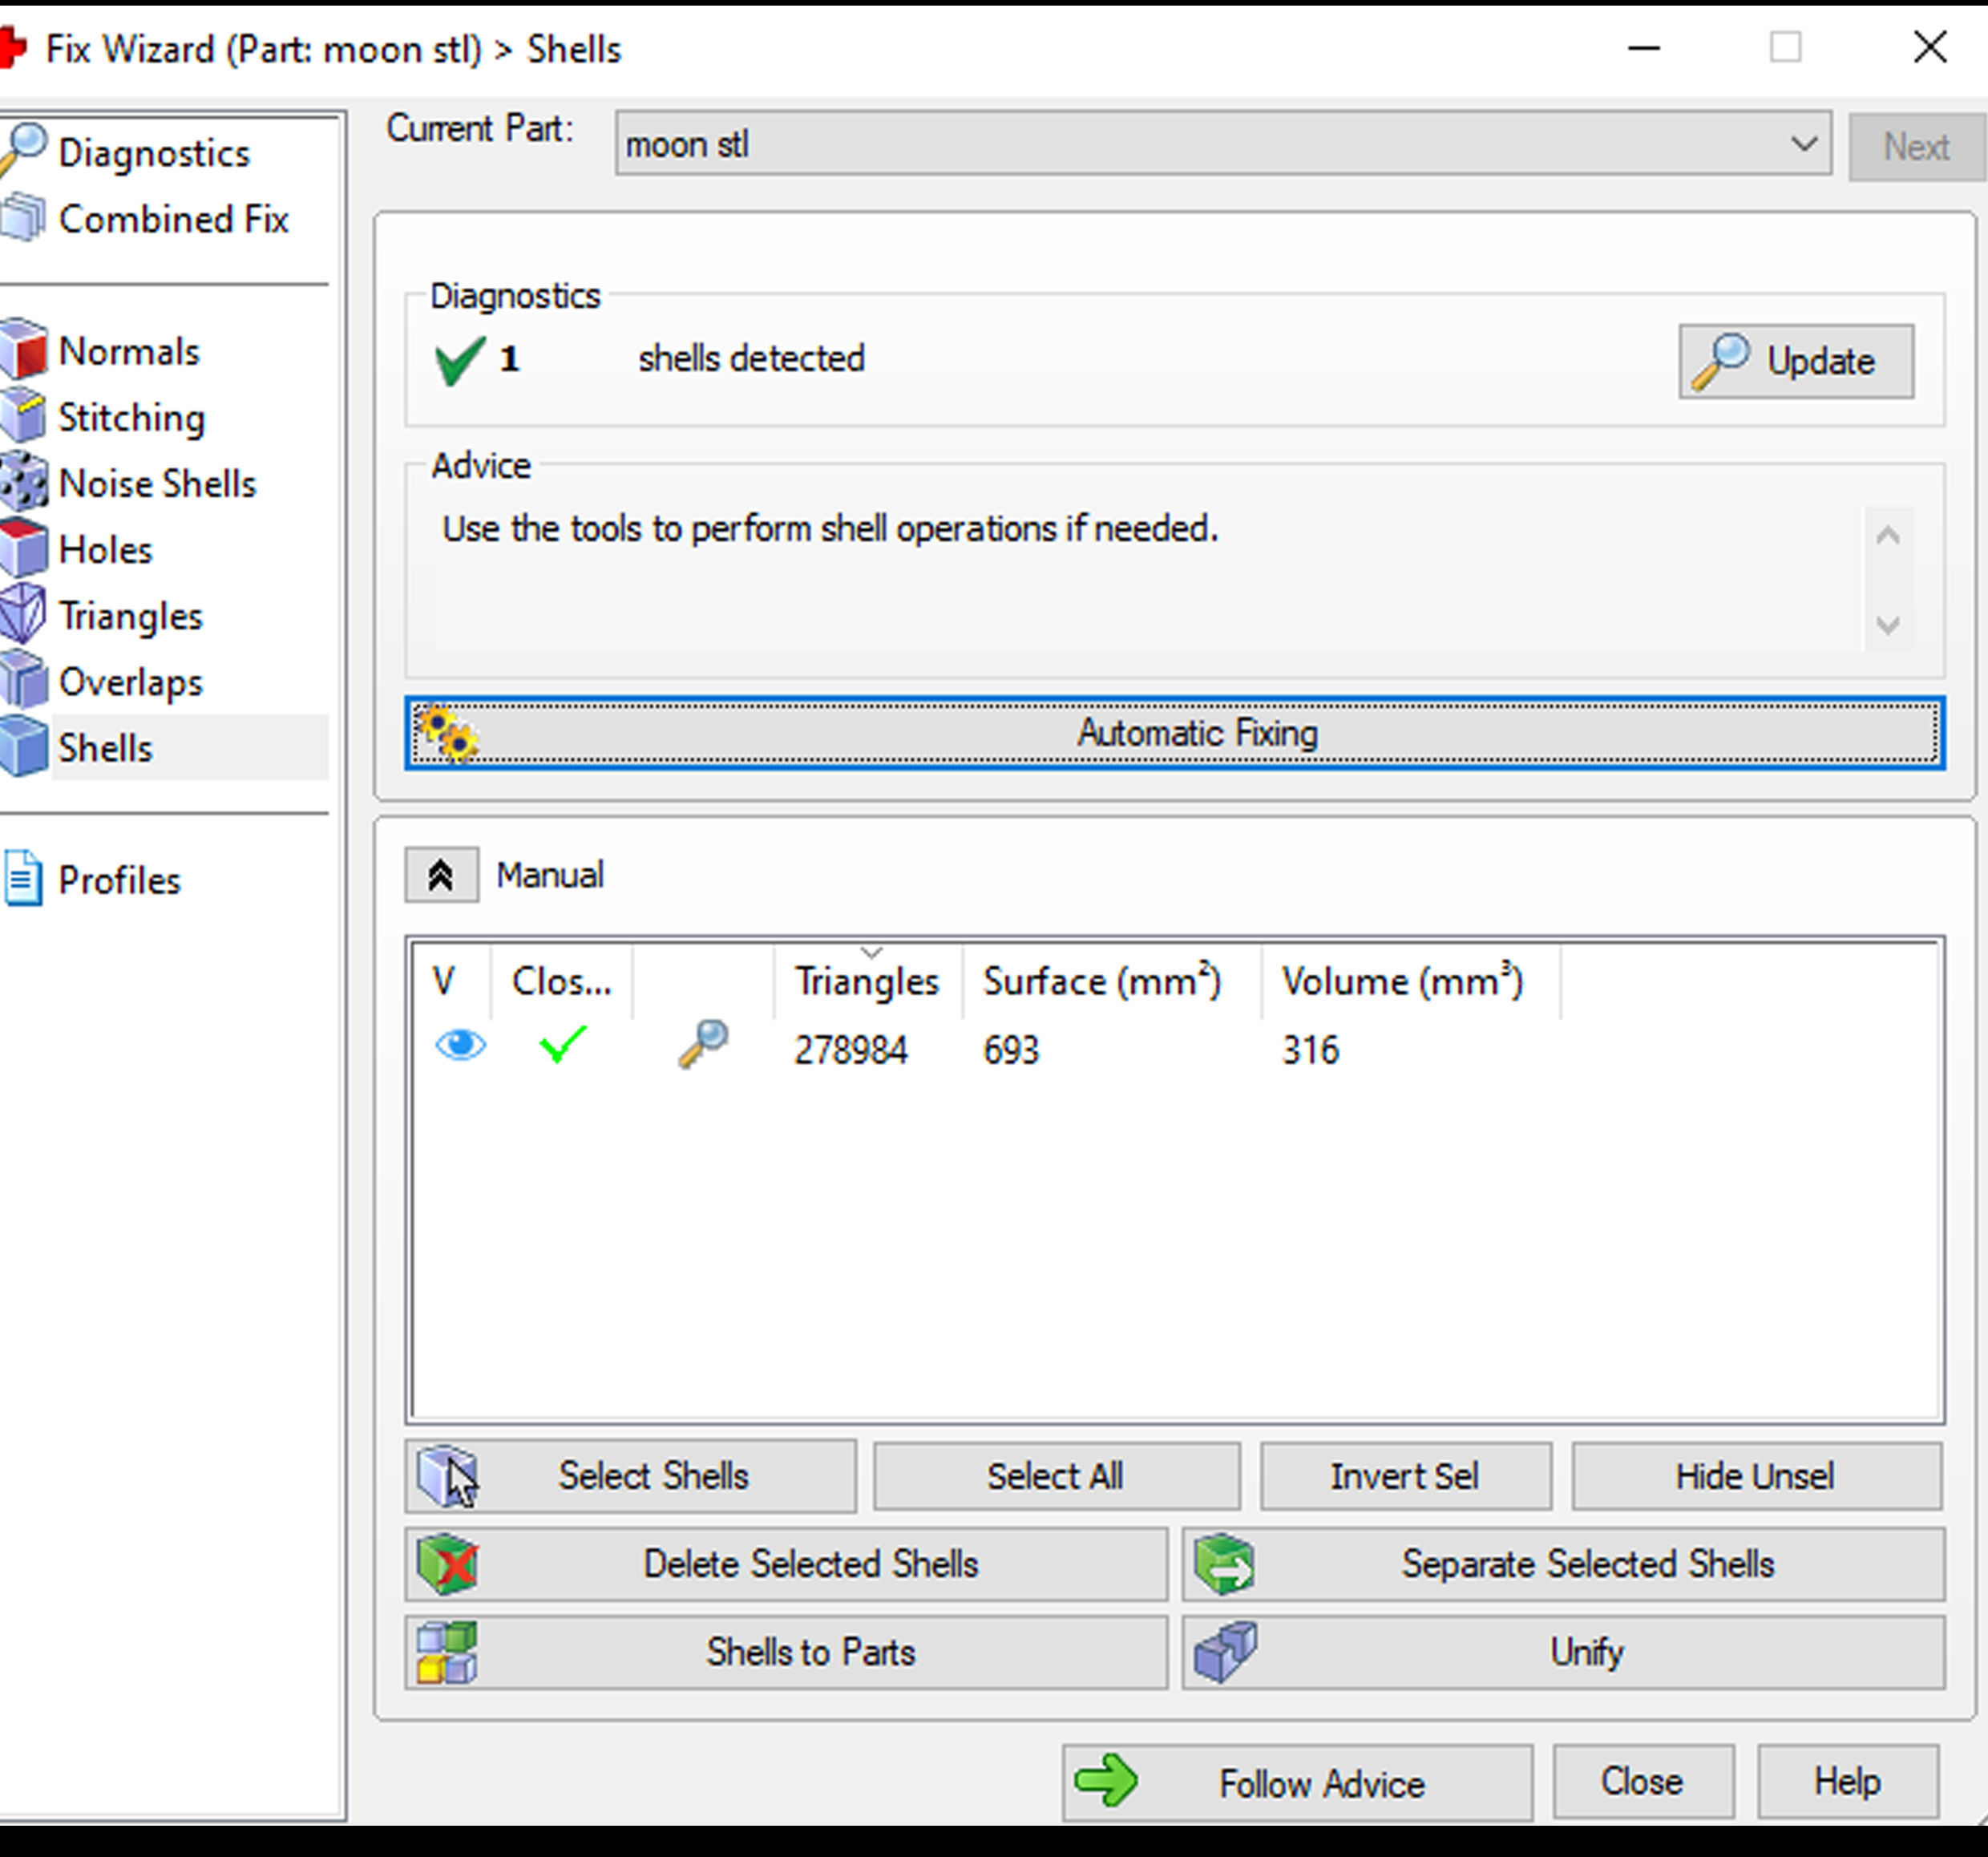This screenshot has width=1988, height=1857.
Task: Open the Diagnostics page
Action: [153, 153]
